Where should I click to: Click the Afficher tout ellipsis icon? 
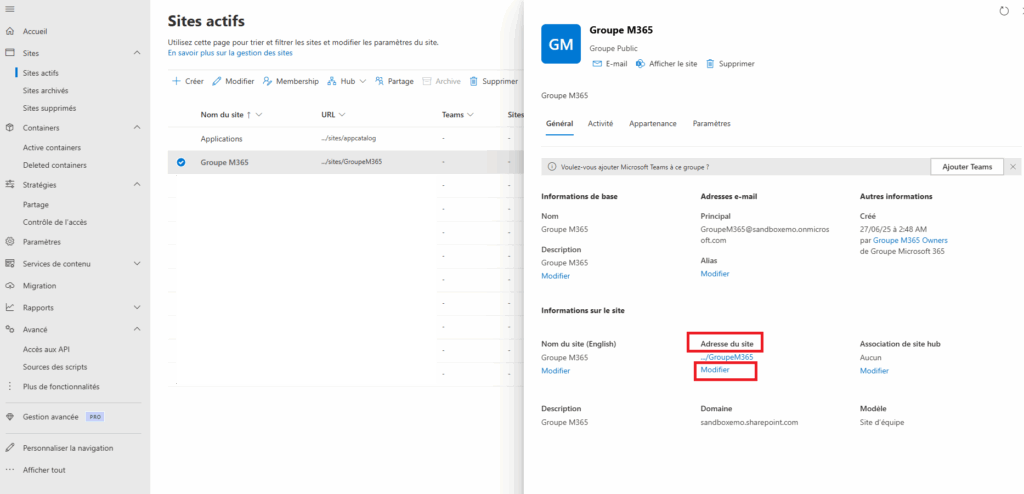point(10,470)
